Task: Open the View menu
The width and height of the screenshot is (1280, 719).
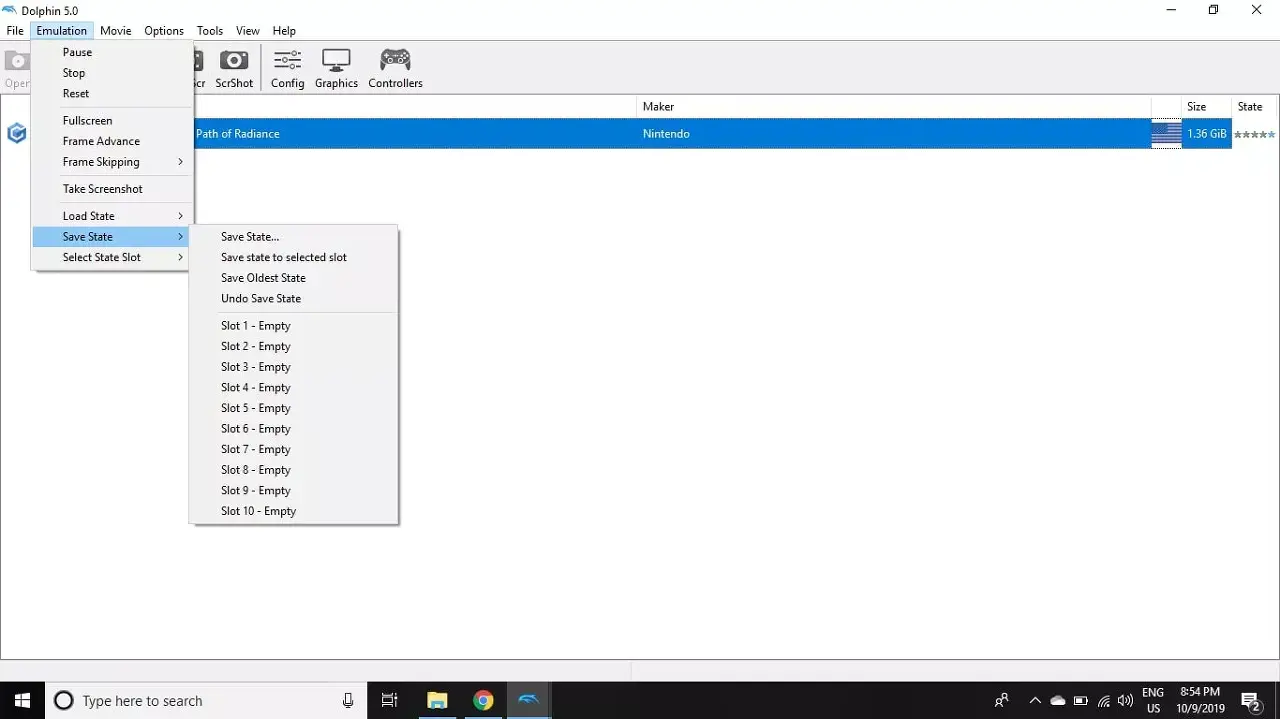Action: 248,31
